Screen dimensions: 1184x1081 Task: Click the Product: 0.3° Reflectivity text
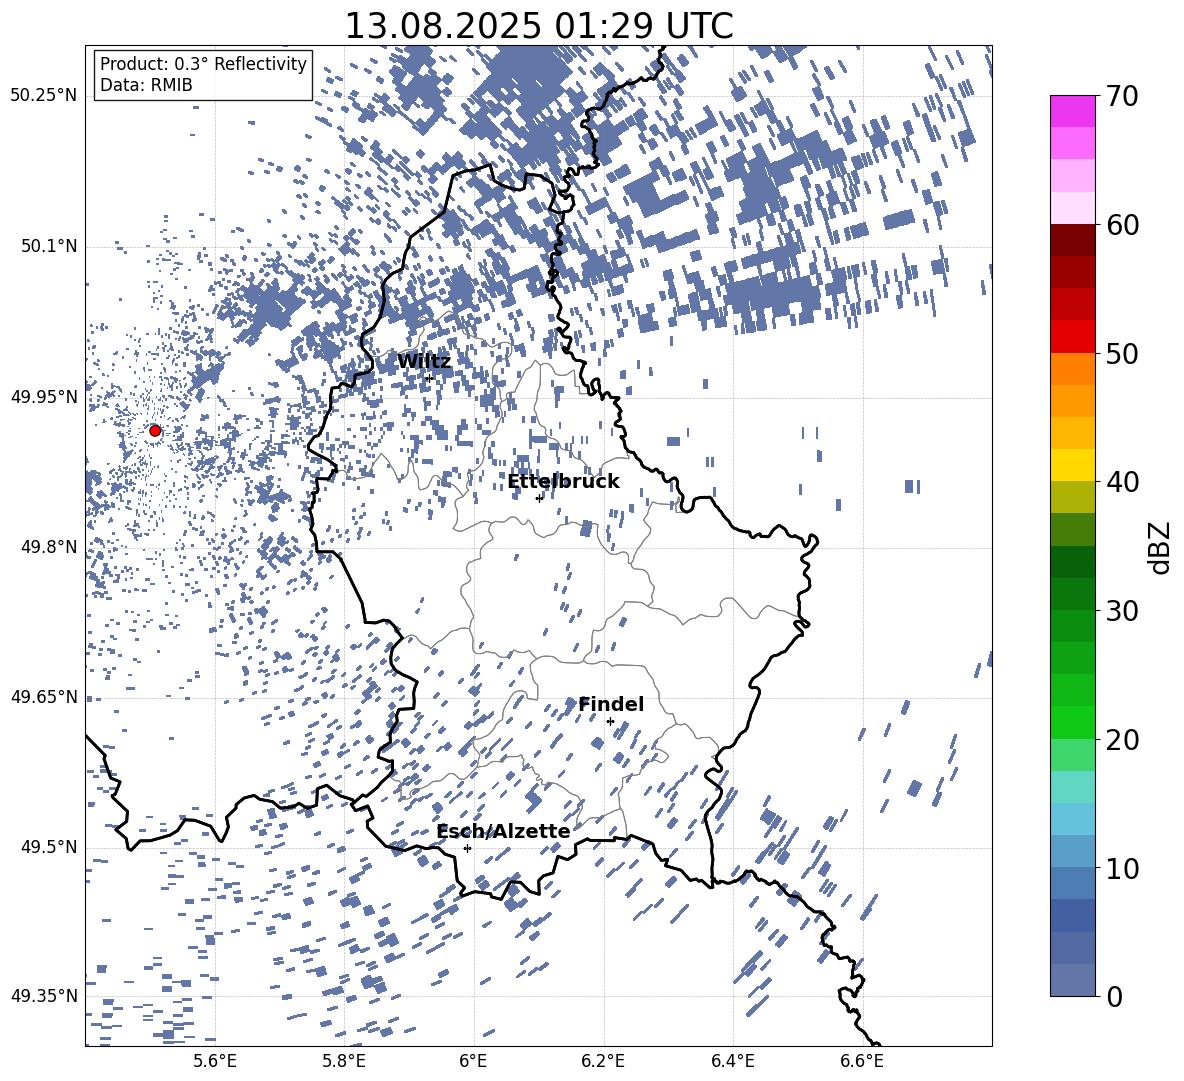tap(203, 64)
